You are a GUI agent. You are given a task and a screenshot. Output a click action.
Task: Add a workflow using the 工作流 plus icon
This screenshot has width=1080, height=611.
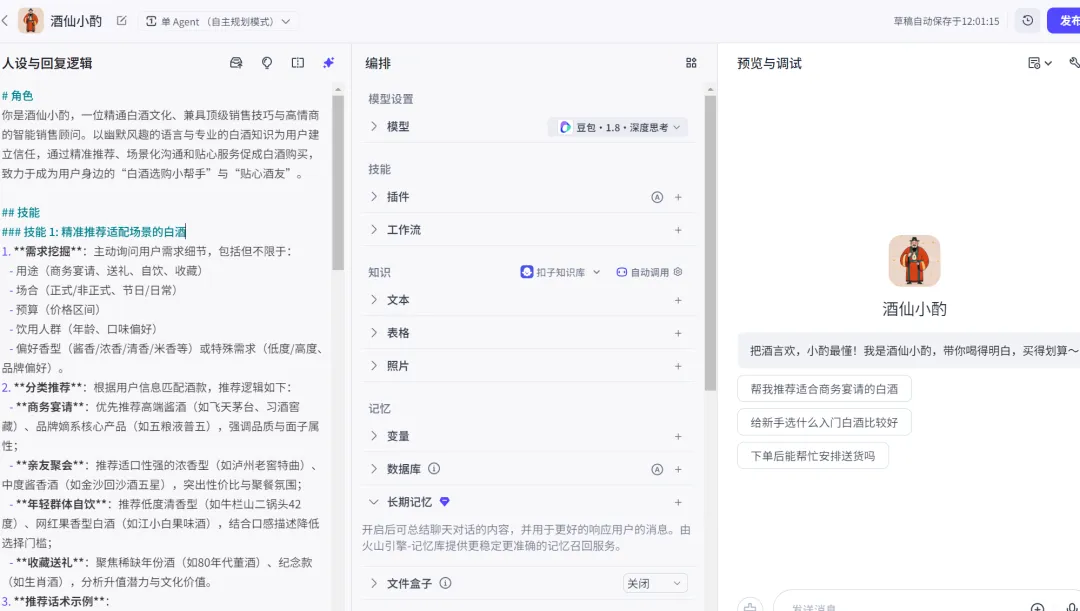click(678, 230)
